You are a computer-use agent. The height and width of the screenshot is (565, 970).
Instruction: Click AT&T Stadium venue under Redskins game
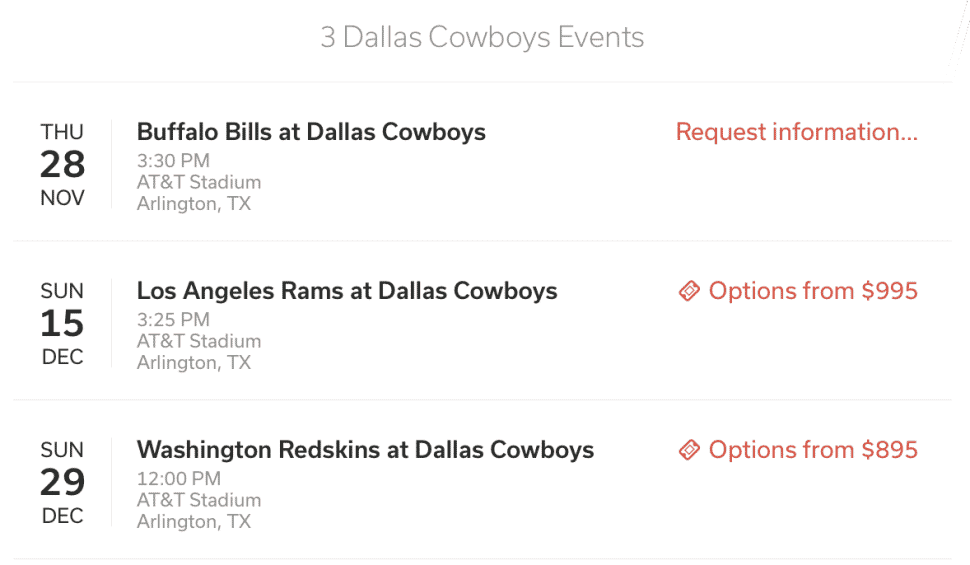point(199,500)
